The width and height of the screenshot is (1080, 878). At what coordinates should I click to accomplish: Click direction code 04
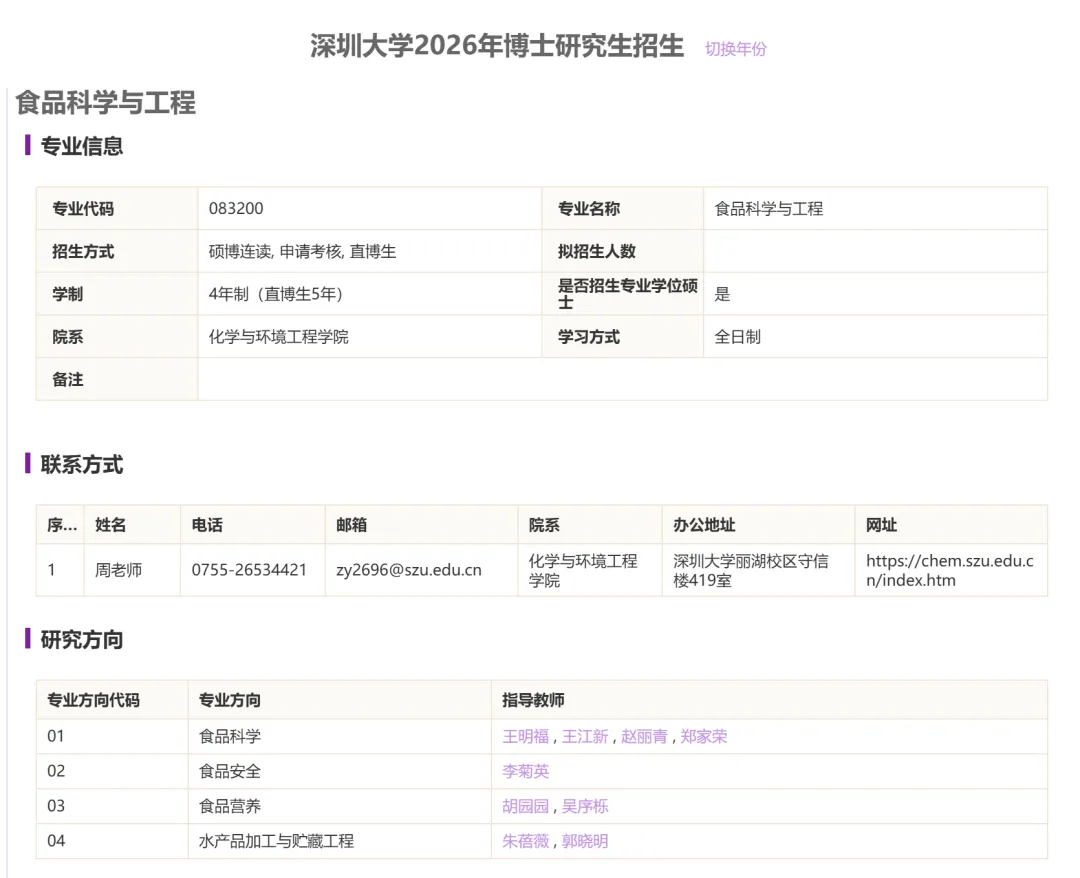tap(56, 841)
